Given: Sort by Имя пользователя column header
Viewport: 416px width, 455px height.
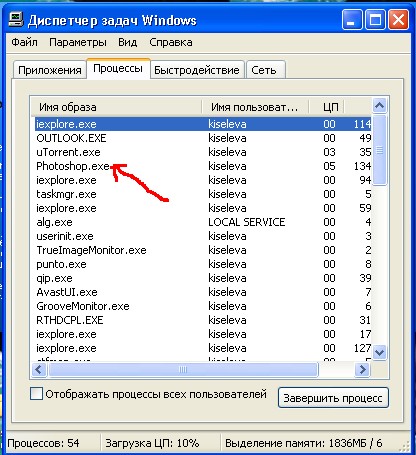Looking at the screenshot, I should 255,107.
